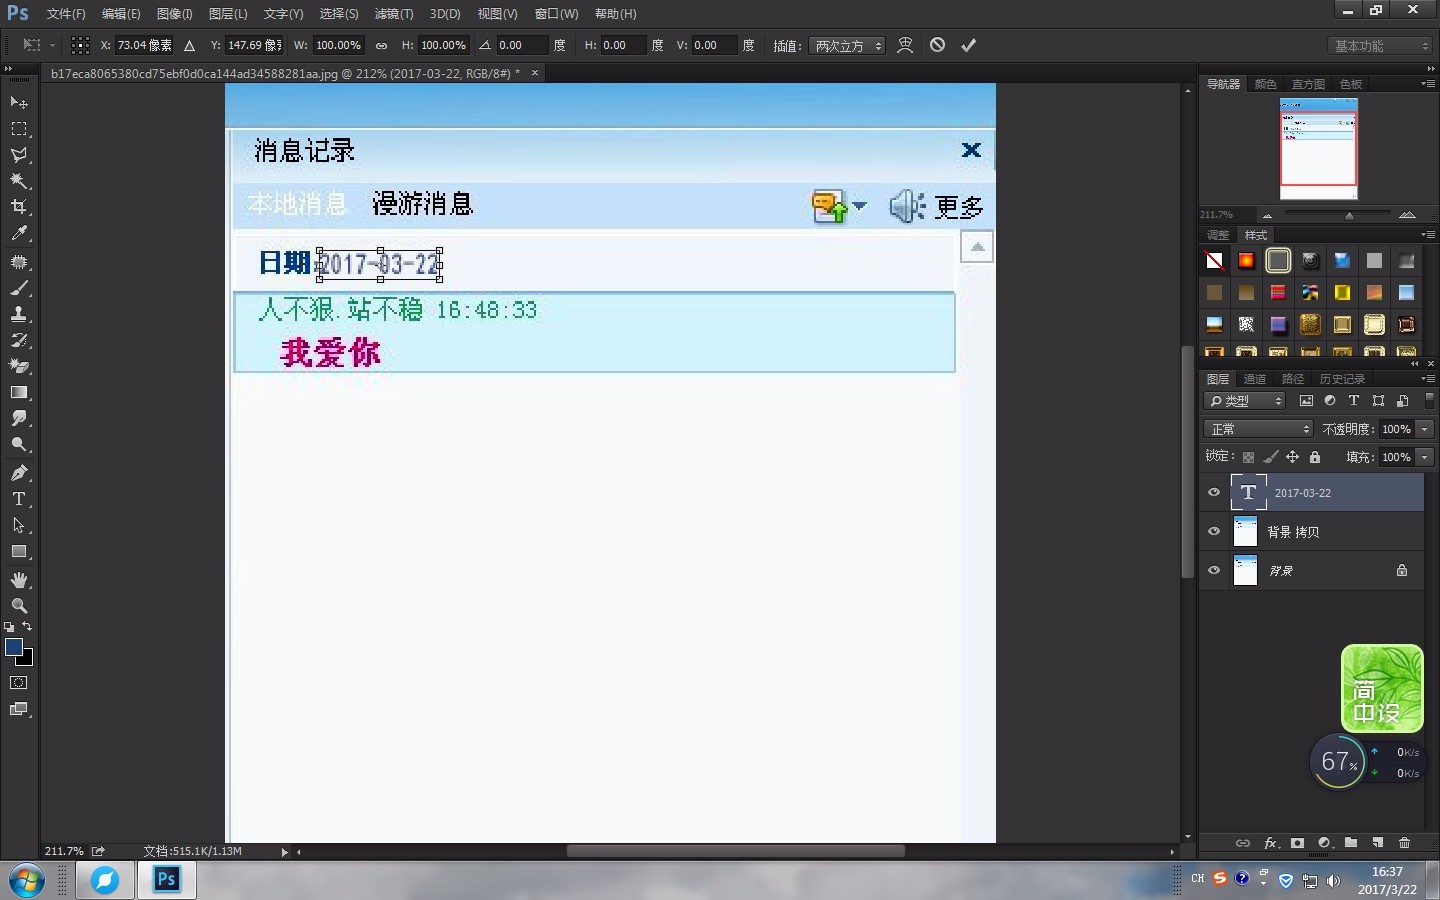Hide the 2017-03-22 text layer
Image resolution: width=1440 pixels, height=900 pixels.
1213,492
